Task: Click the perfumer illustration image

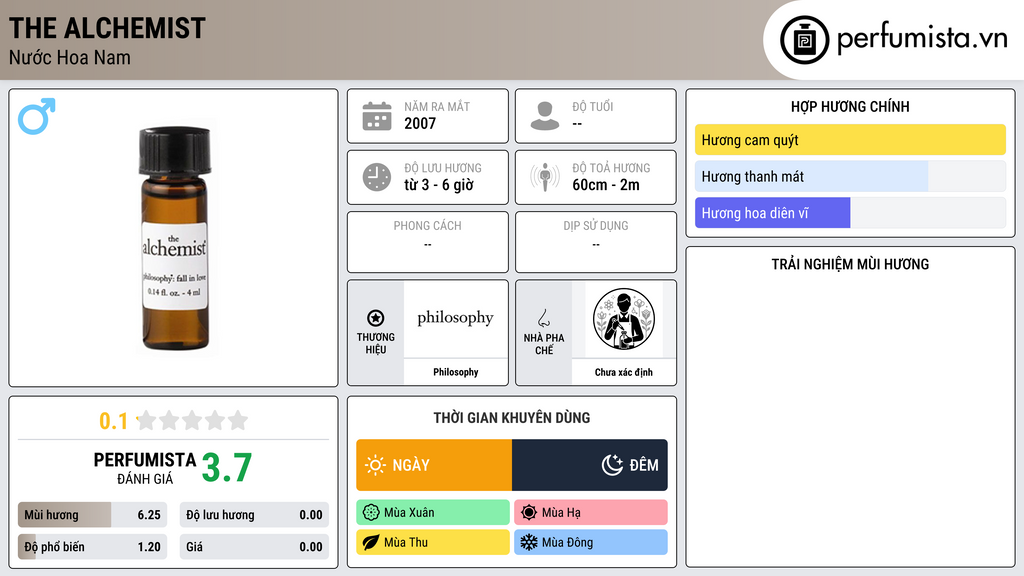Action: click(x=624, y=319)
